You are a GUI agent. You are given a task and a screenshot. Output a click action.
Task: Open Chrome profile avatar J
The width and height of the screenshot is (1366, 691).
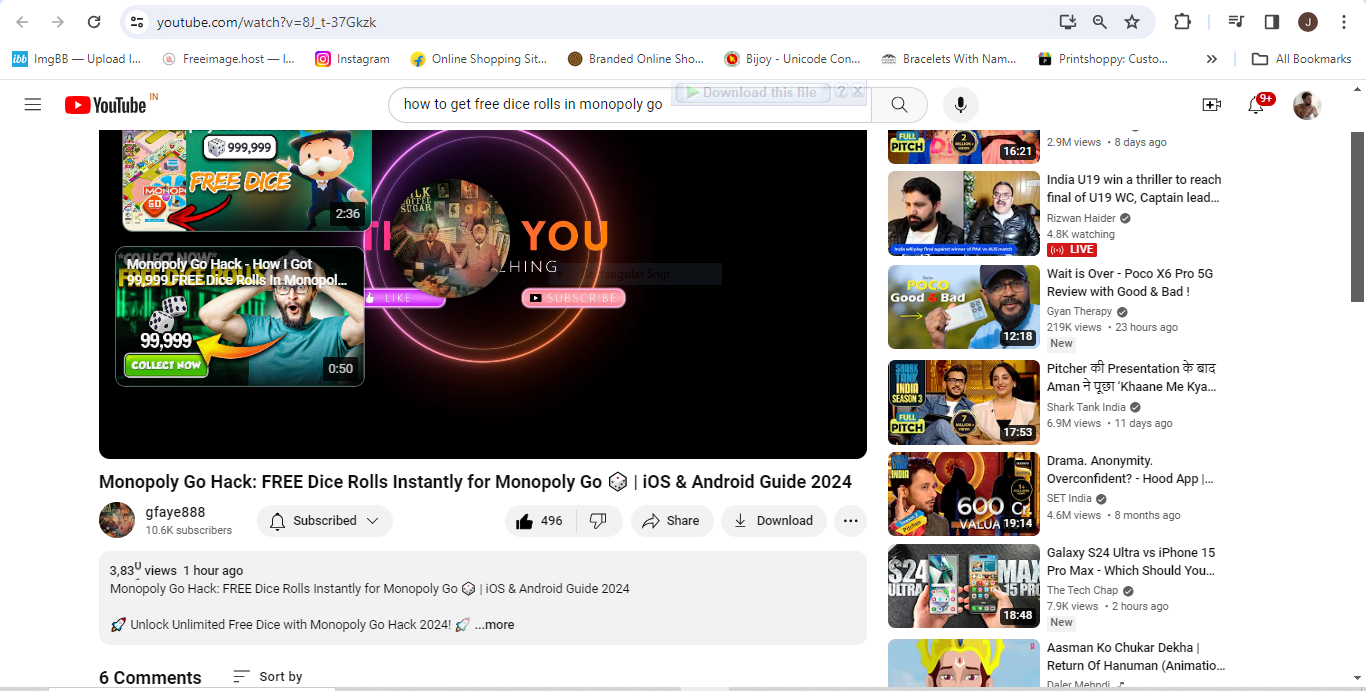tap(1308, 21)
